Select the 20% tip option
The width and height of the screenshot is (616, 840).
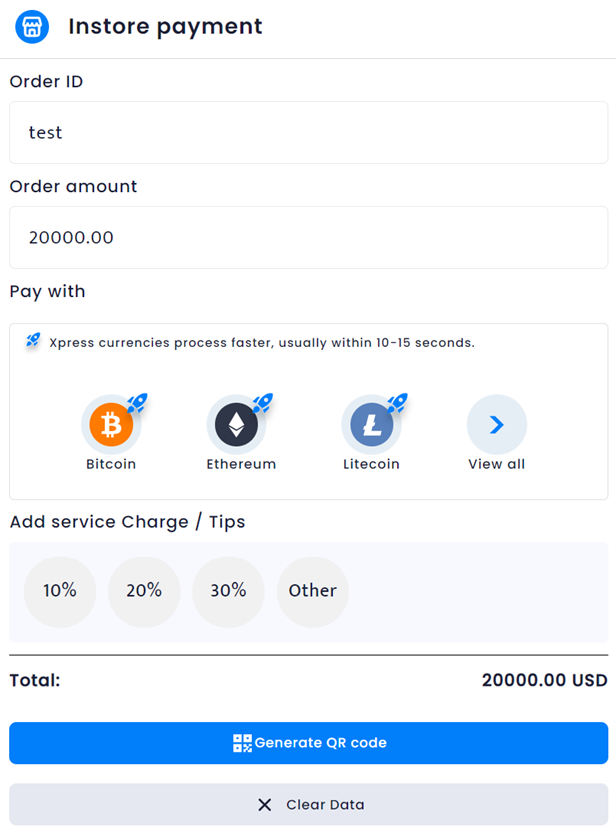click(x=144, y=592)
